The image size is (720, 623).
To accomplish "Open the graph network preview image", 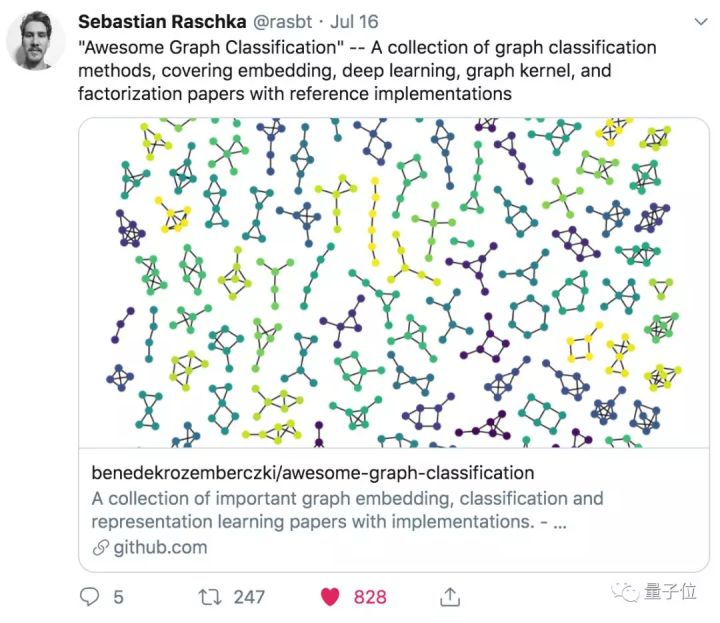I will 394,282.
